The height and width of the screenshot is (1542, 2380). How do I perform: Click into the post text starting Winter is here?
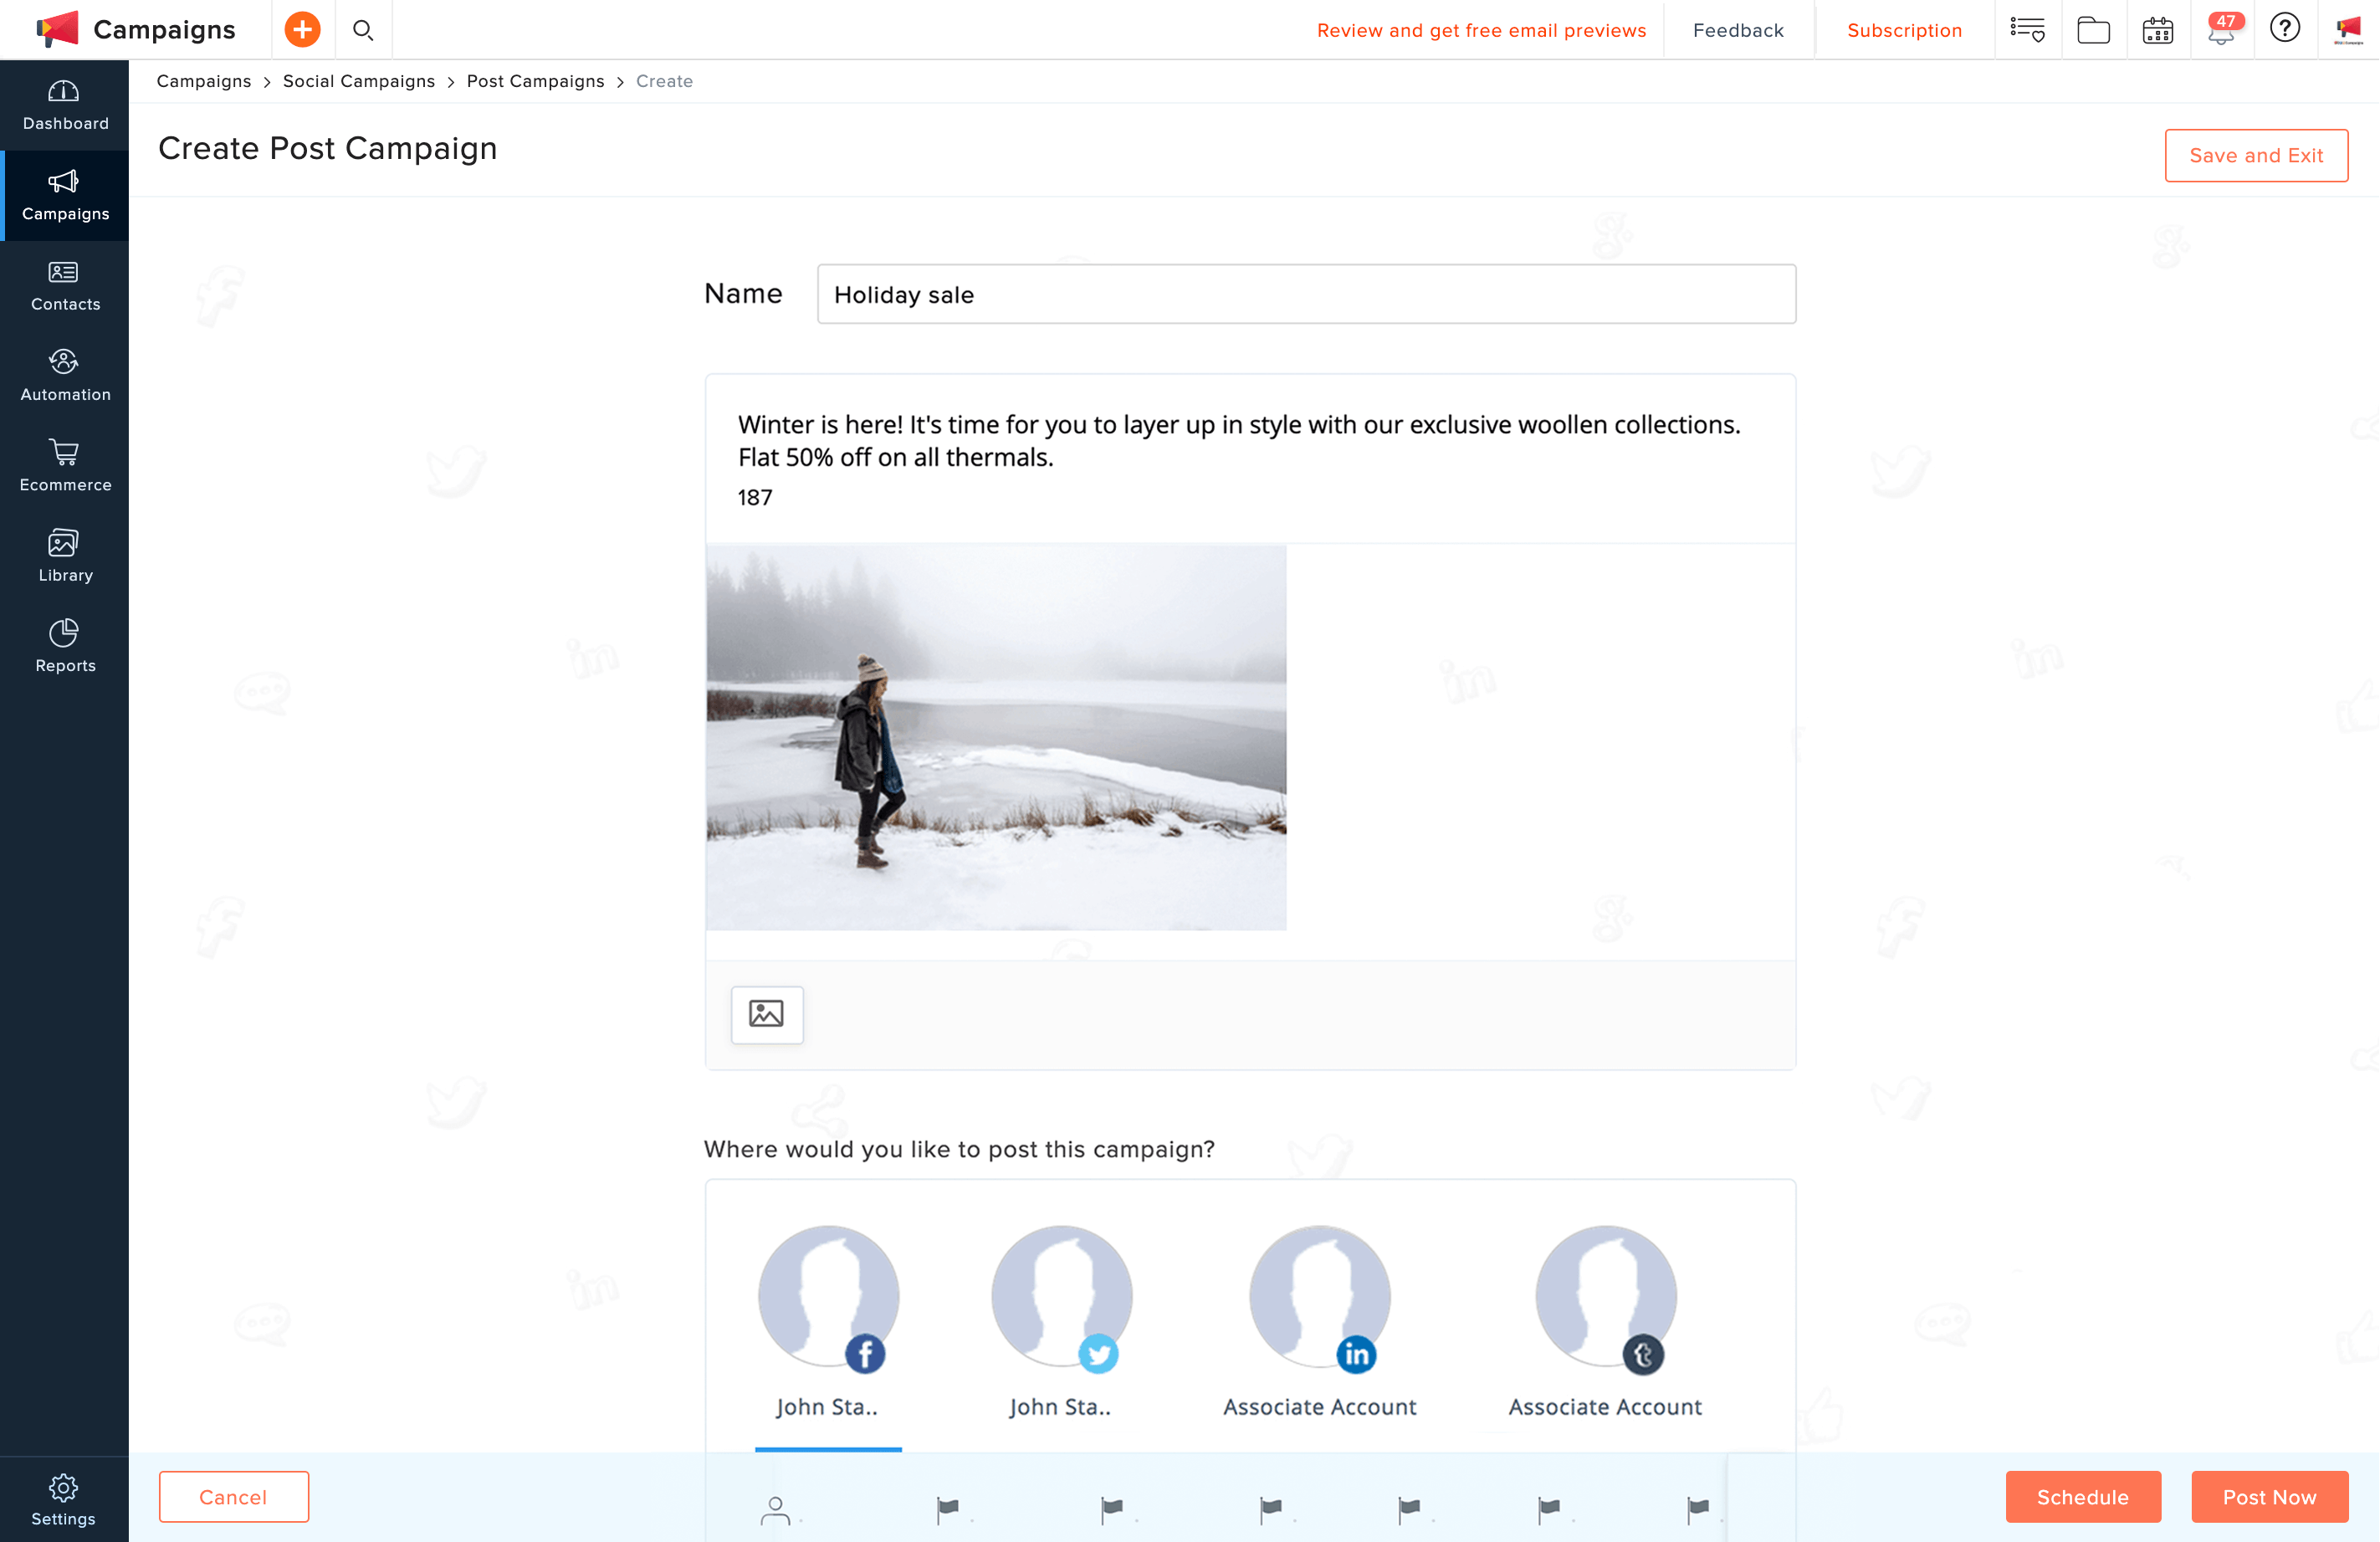coord(1239,441)
